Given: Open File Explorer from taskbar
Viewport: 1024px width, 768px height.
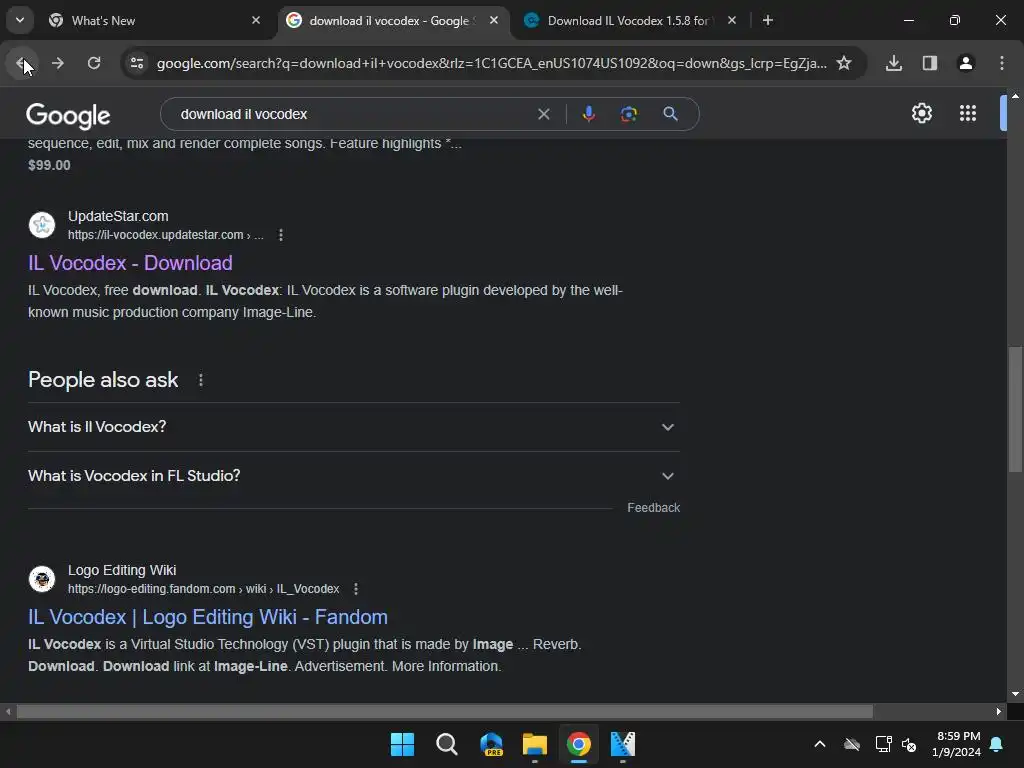Looking at the screenshot, I should coord(535,744).
